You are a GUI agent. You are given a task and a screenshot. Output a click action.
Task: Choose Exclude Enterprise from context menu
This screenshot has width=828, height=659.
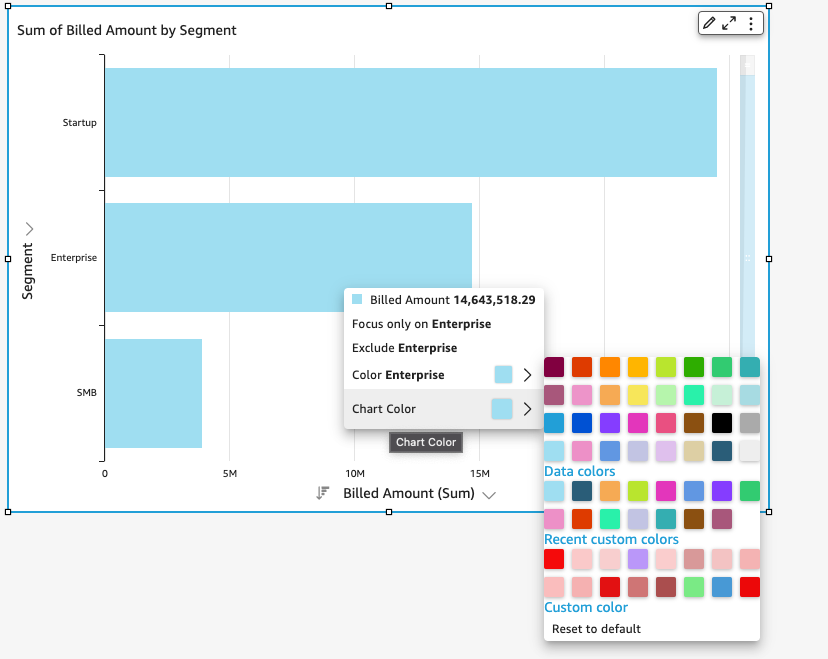(404, 348)
